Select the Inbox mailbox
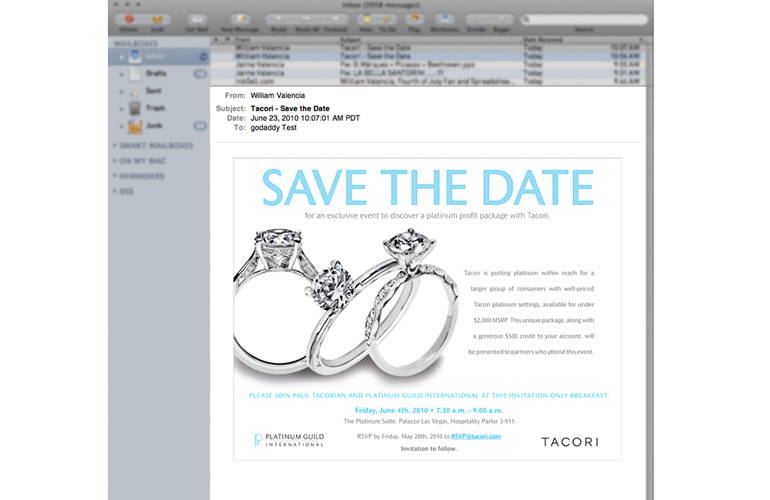Screen dimensions: 770x500 (159, 56)
